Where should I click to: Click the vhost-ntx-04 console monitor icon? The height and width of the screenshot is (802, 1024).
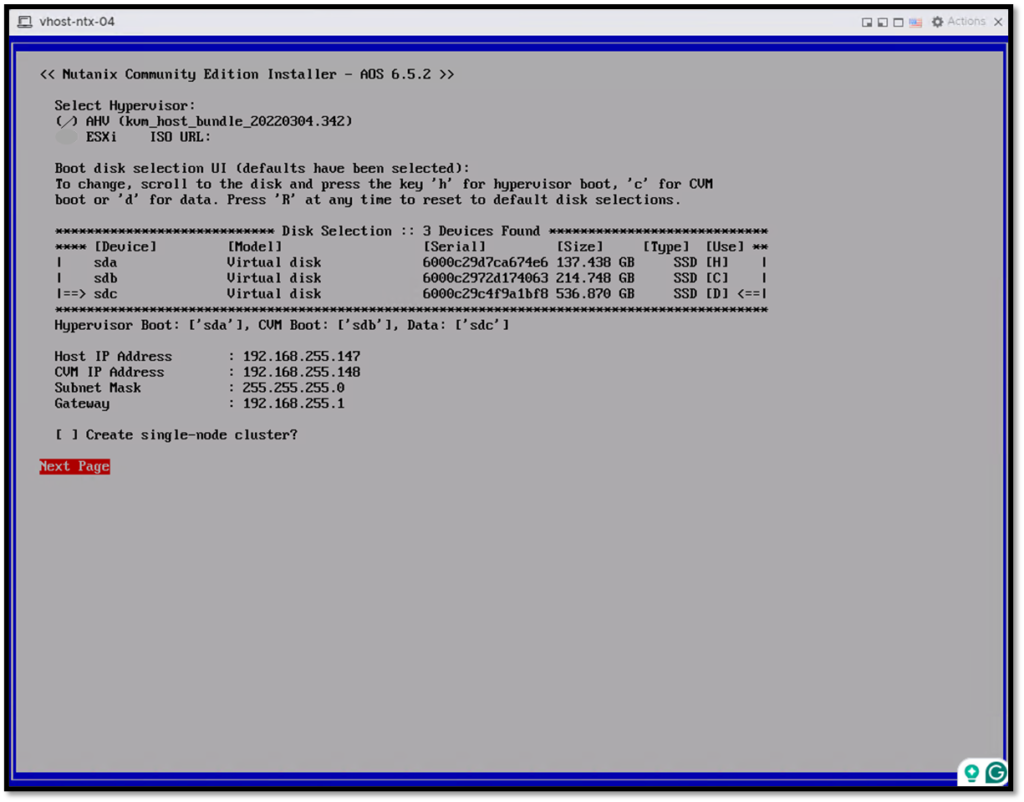(25, 21)
